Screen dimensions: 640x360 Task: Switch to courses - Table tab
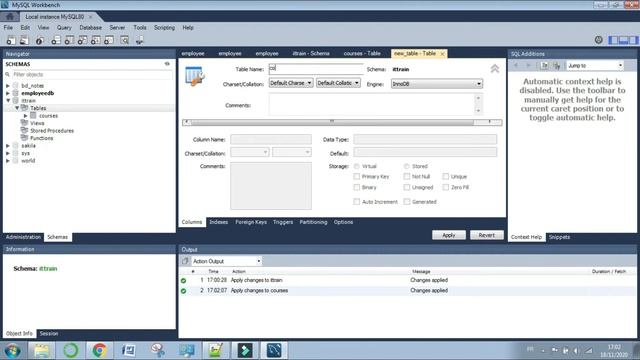362,53
